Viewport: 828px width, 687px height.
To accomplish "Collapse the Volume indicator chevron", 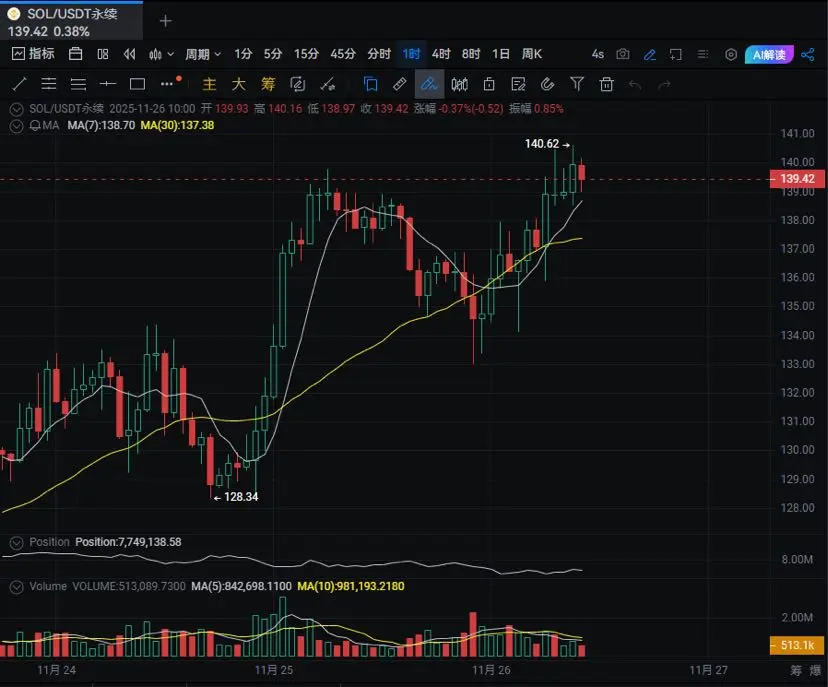I will point(16,587).
